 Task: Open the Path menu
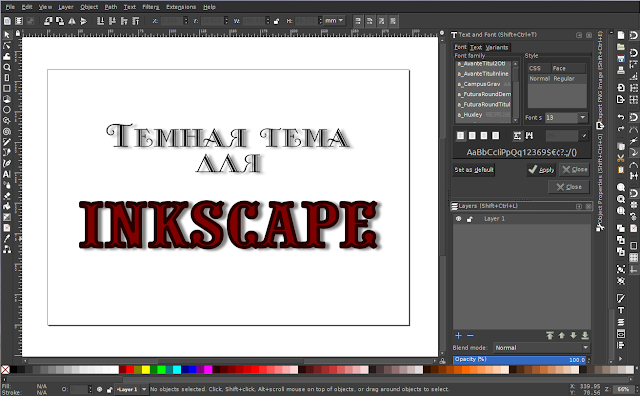[111, 7]
